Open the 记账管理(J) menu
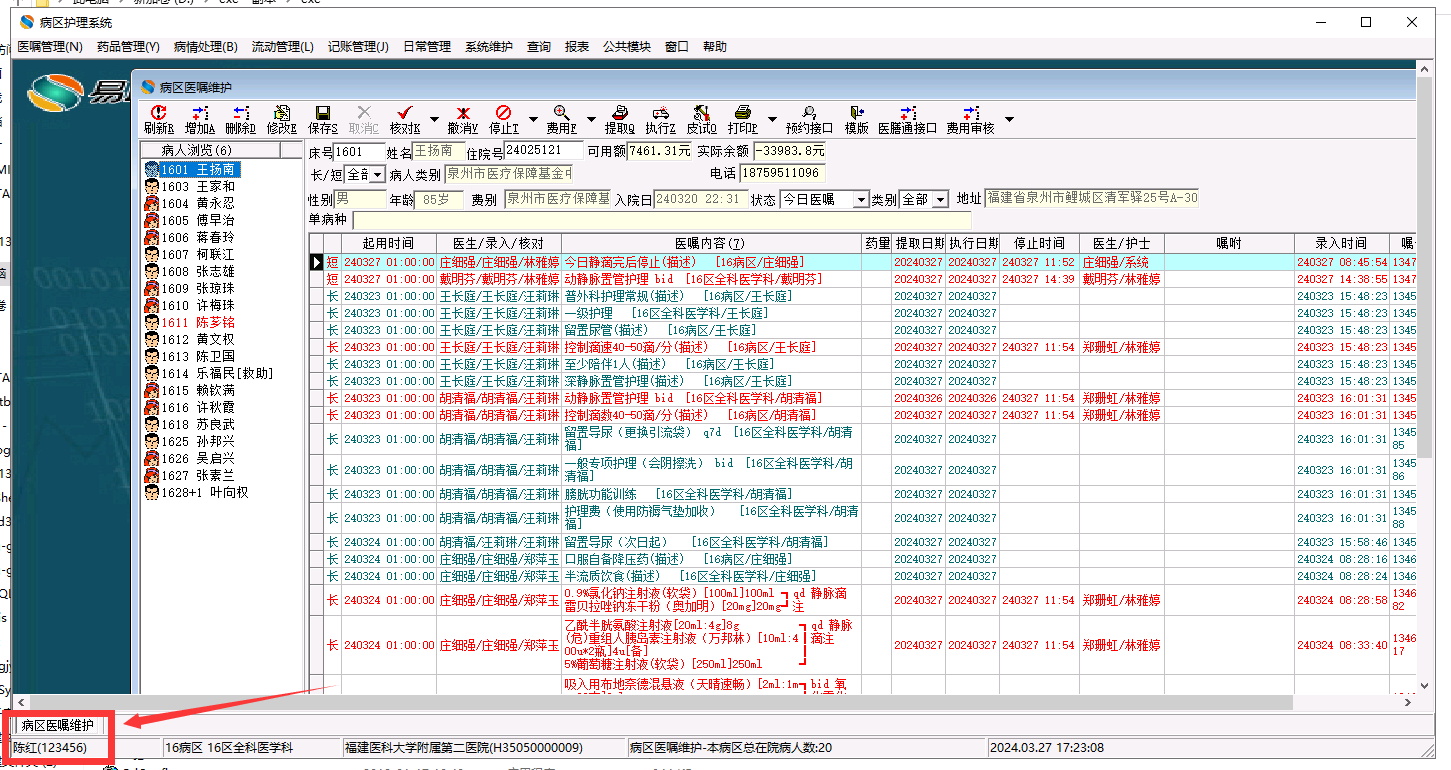The image size is (1451, 770). pos(358,47)
